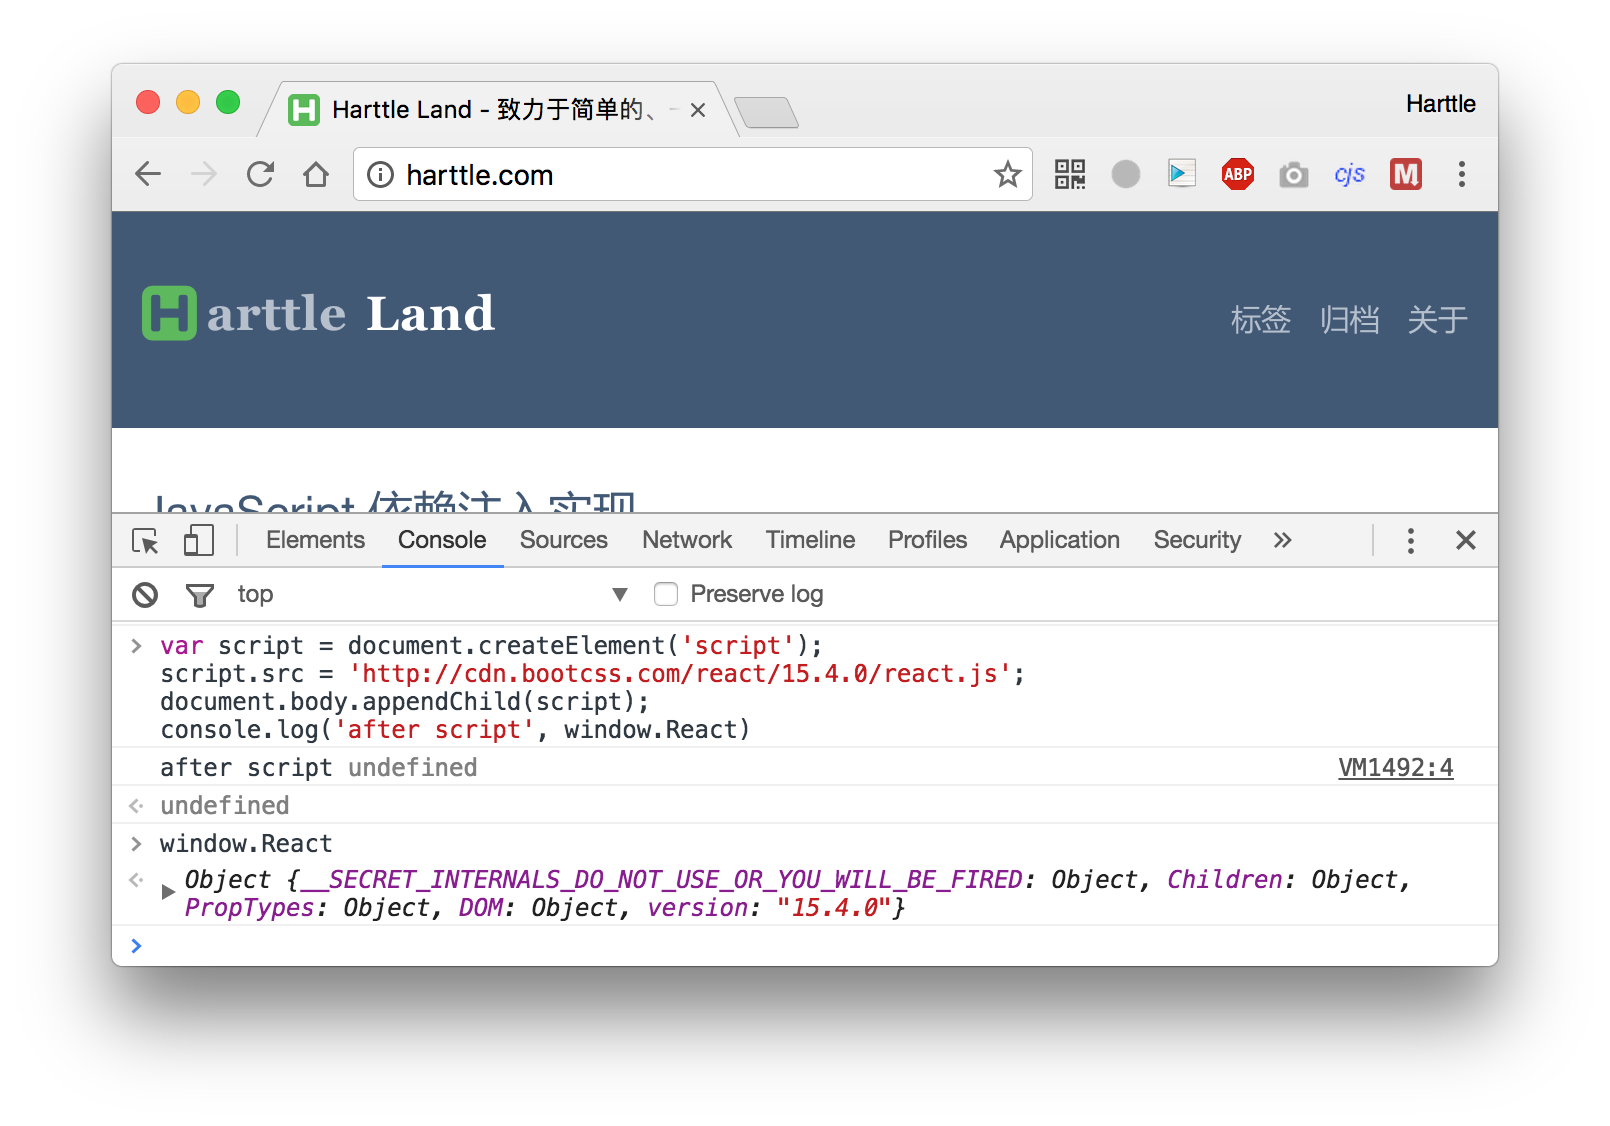Screen dimensions: 1610x1126
Task: Toggle the device toolbar mode
Action: point(199,540)
